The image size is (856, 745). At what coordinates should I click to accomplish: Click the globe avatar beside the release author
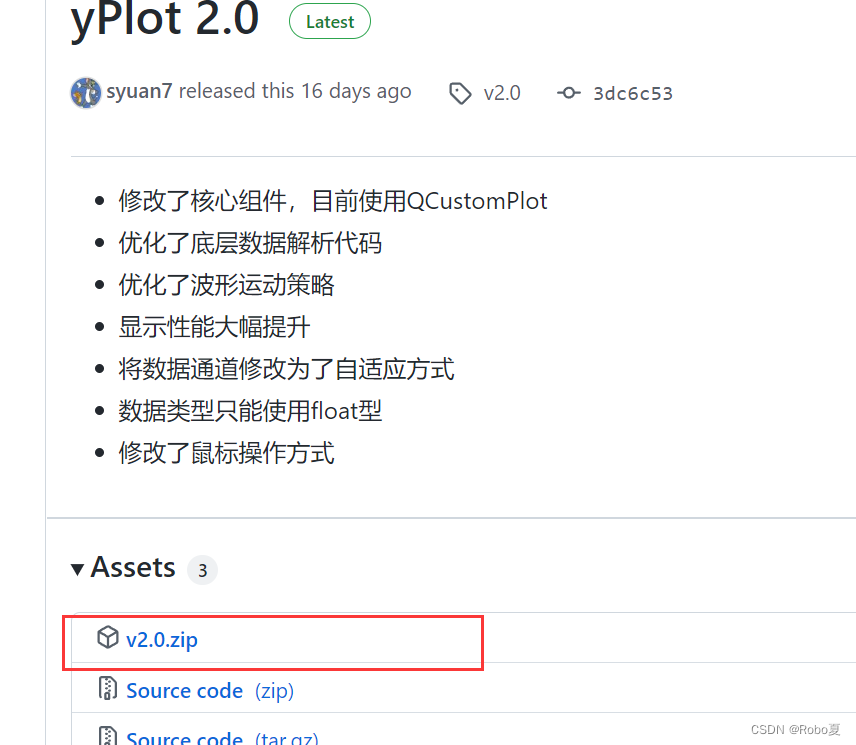pyautogui.click(x=86, y=92)
